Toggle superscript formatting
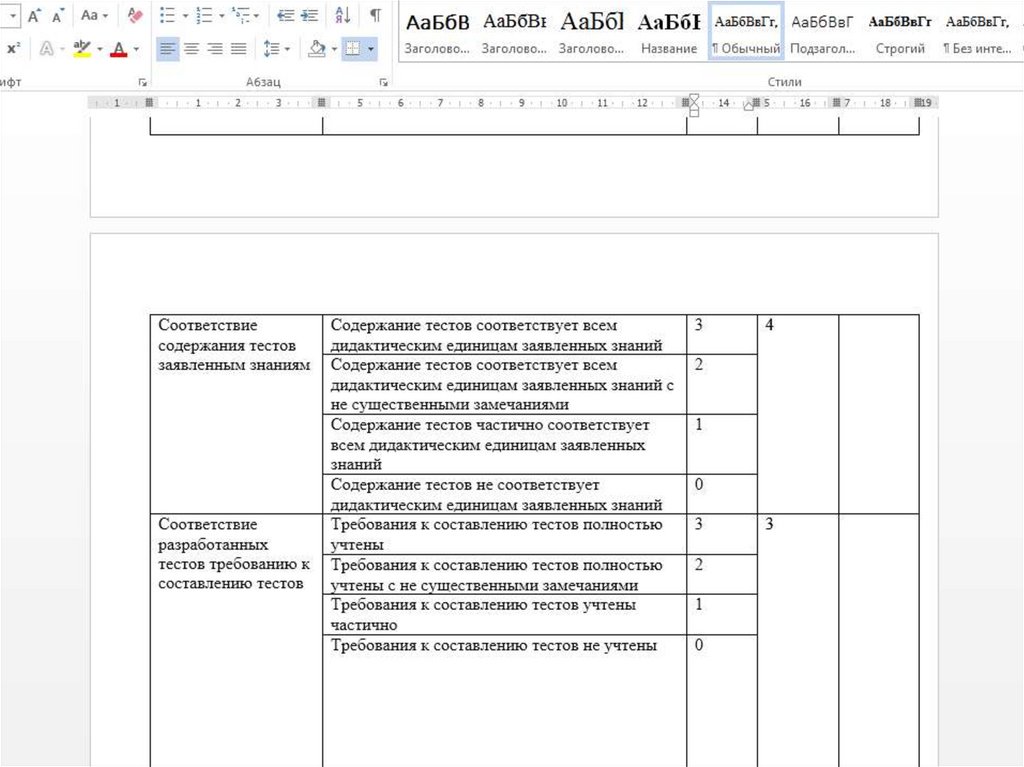The height and width of the screenshot is (767, 1024). pyautogui.click(x=13, y=48)
